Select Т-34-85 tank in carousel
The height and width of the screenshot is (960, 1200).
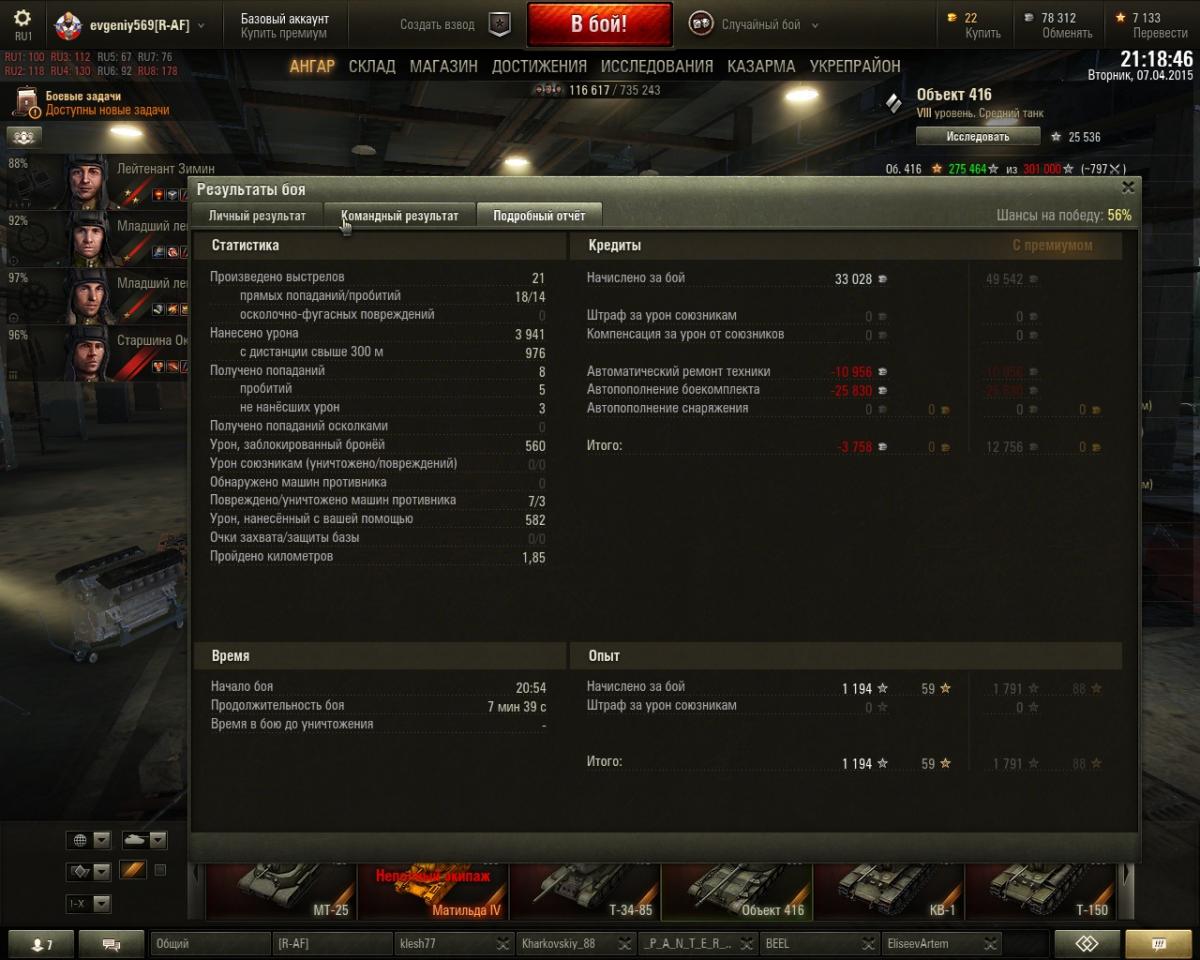585,890
